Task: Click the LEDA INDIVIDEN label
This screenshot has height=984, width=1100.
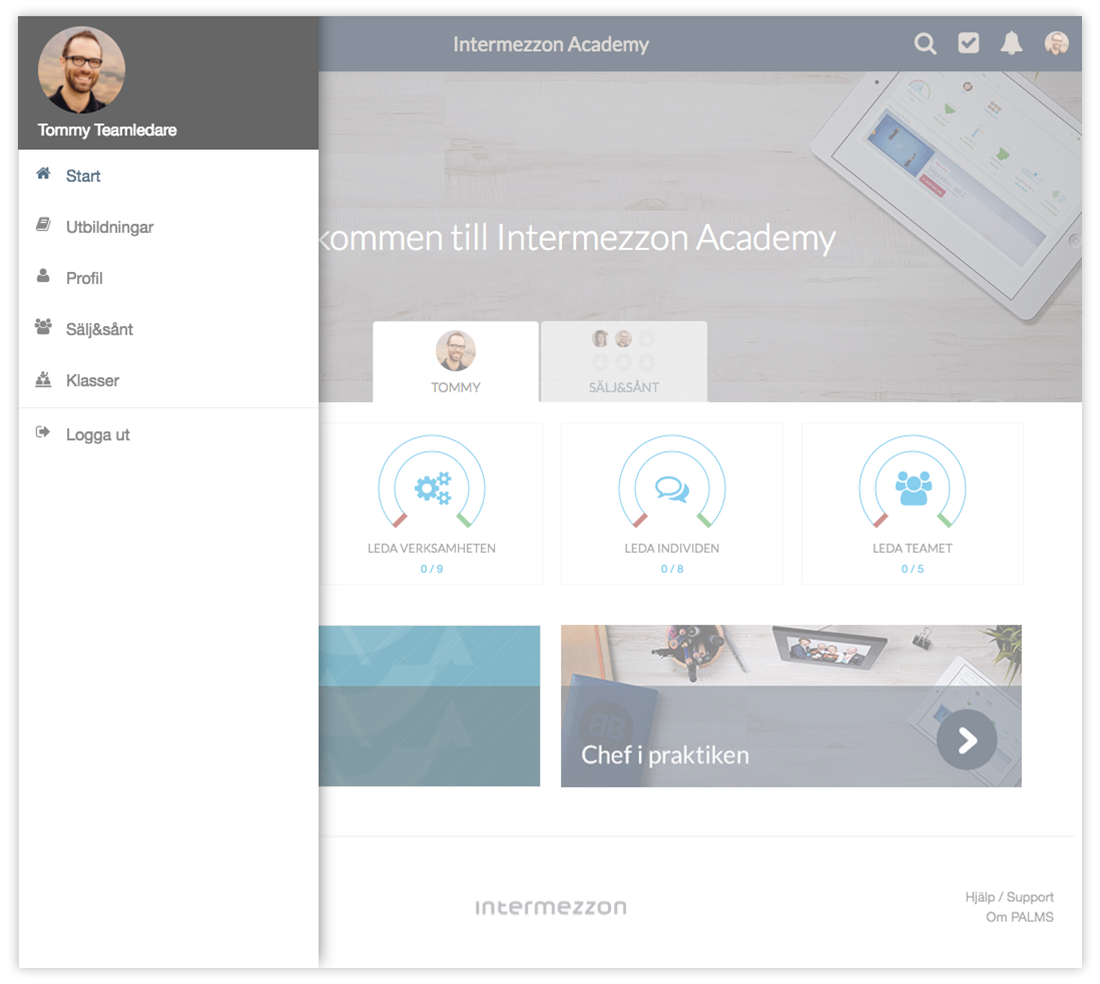Action: [x=672, y=548]
